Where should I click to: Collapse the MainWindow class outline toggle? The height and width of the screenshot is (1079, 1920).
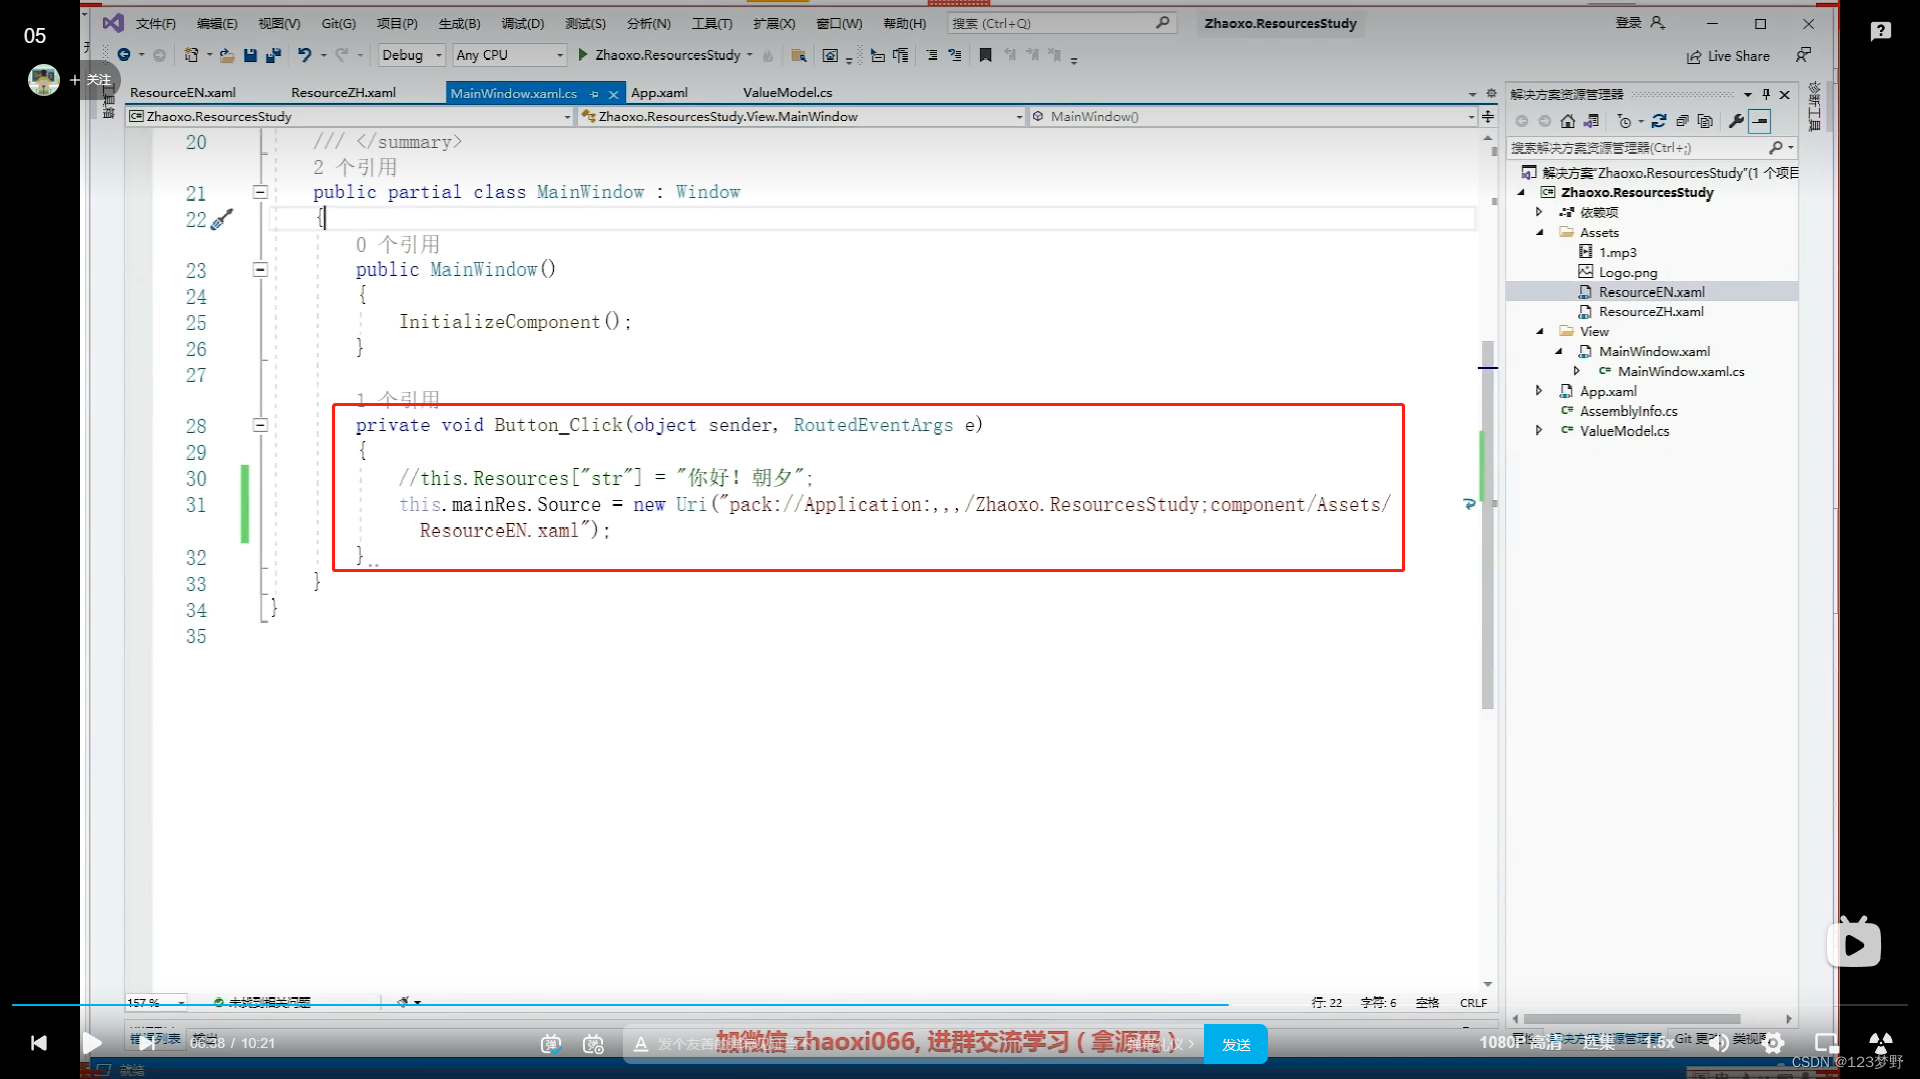tap(260, 192)
